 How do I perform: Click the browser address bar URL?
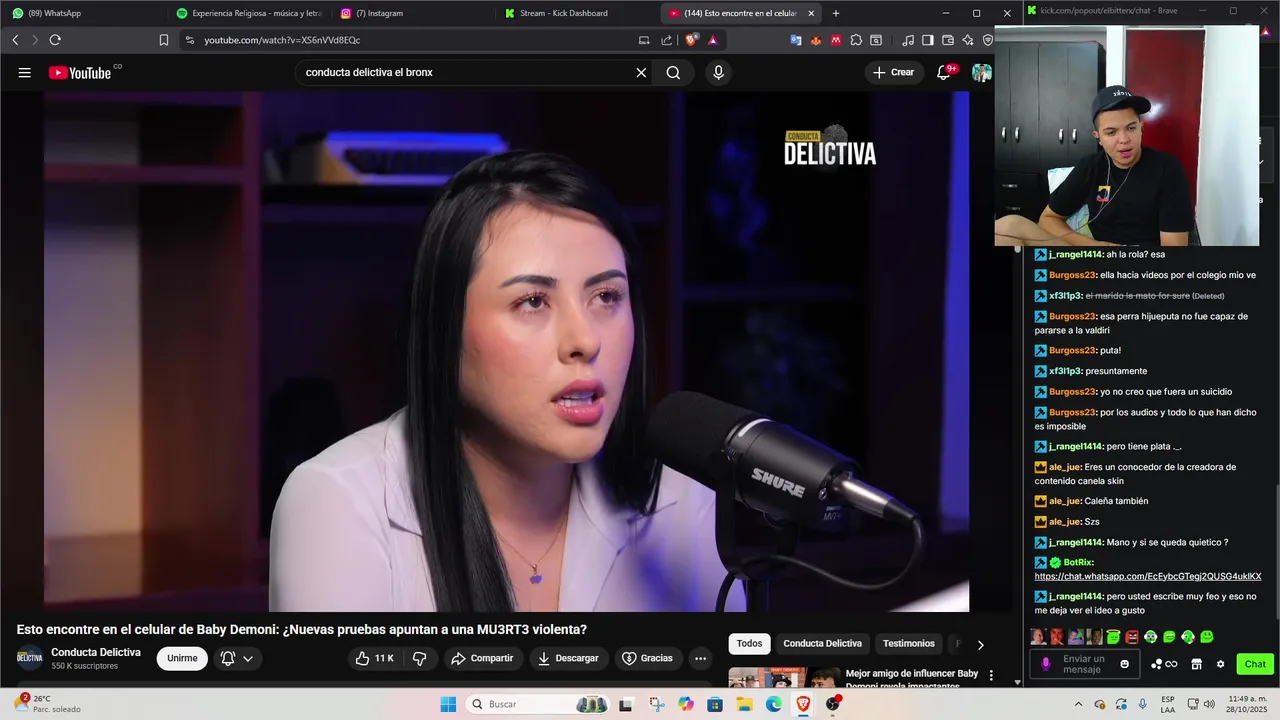[x=282, y=40]
